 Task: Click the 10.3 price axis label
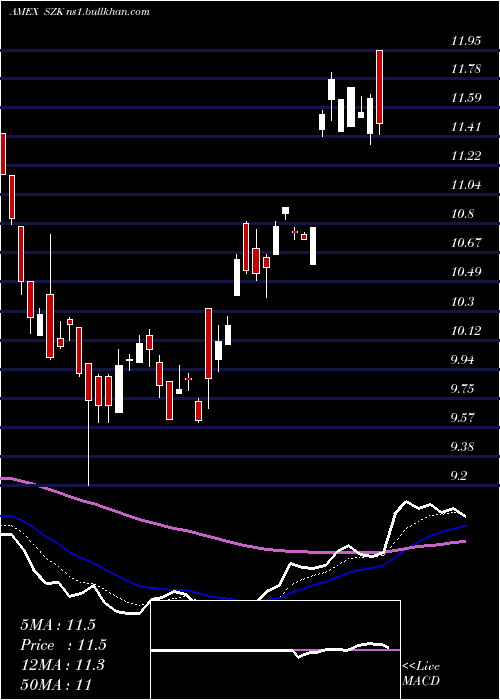462,302
